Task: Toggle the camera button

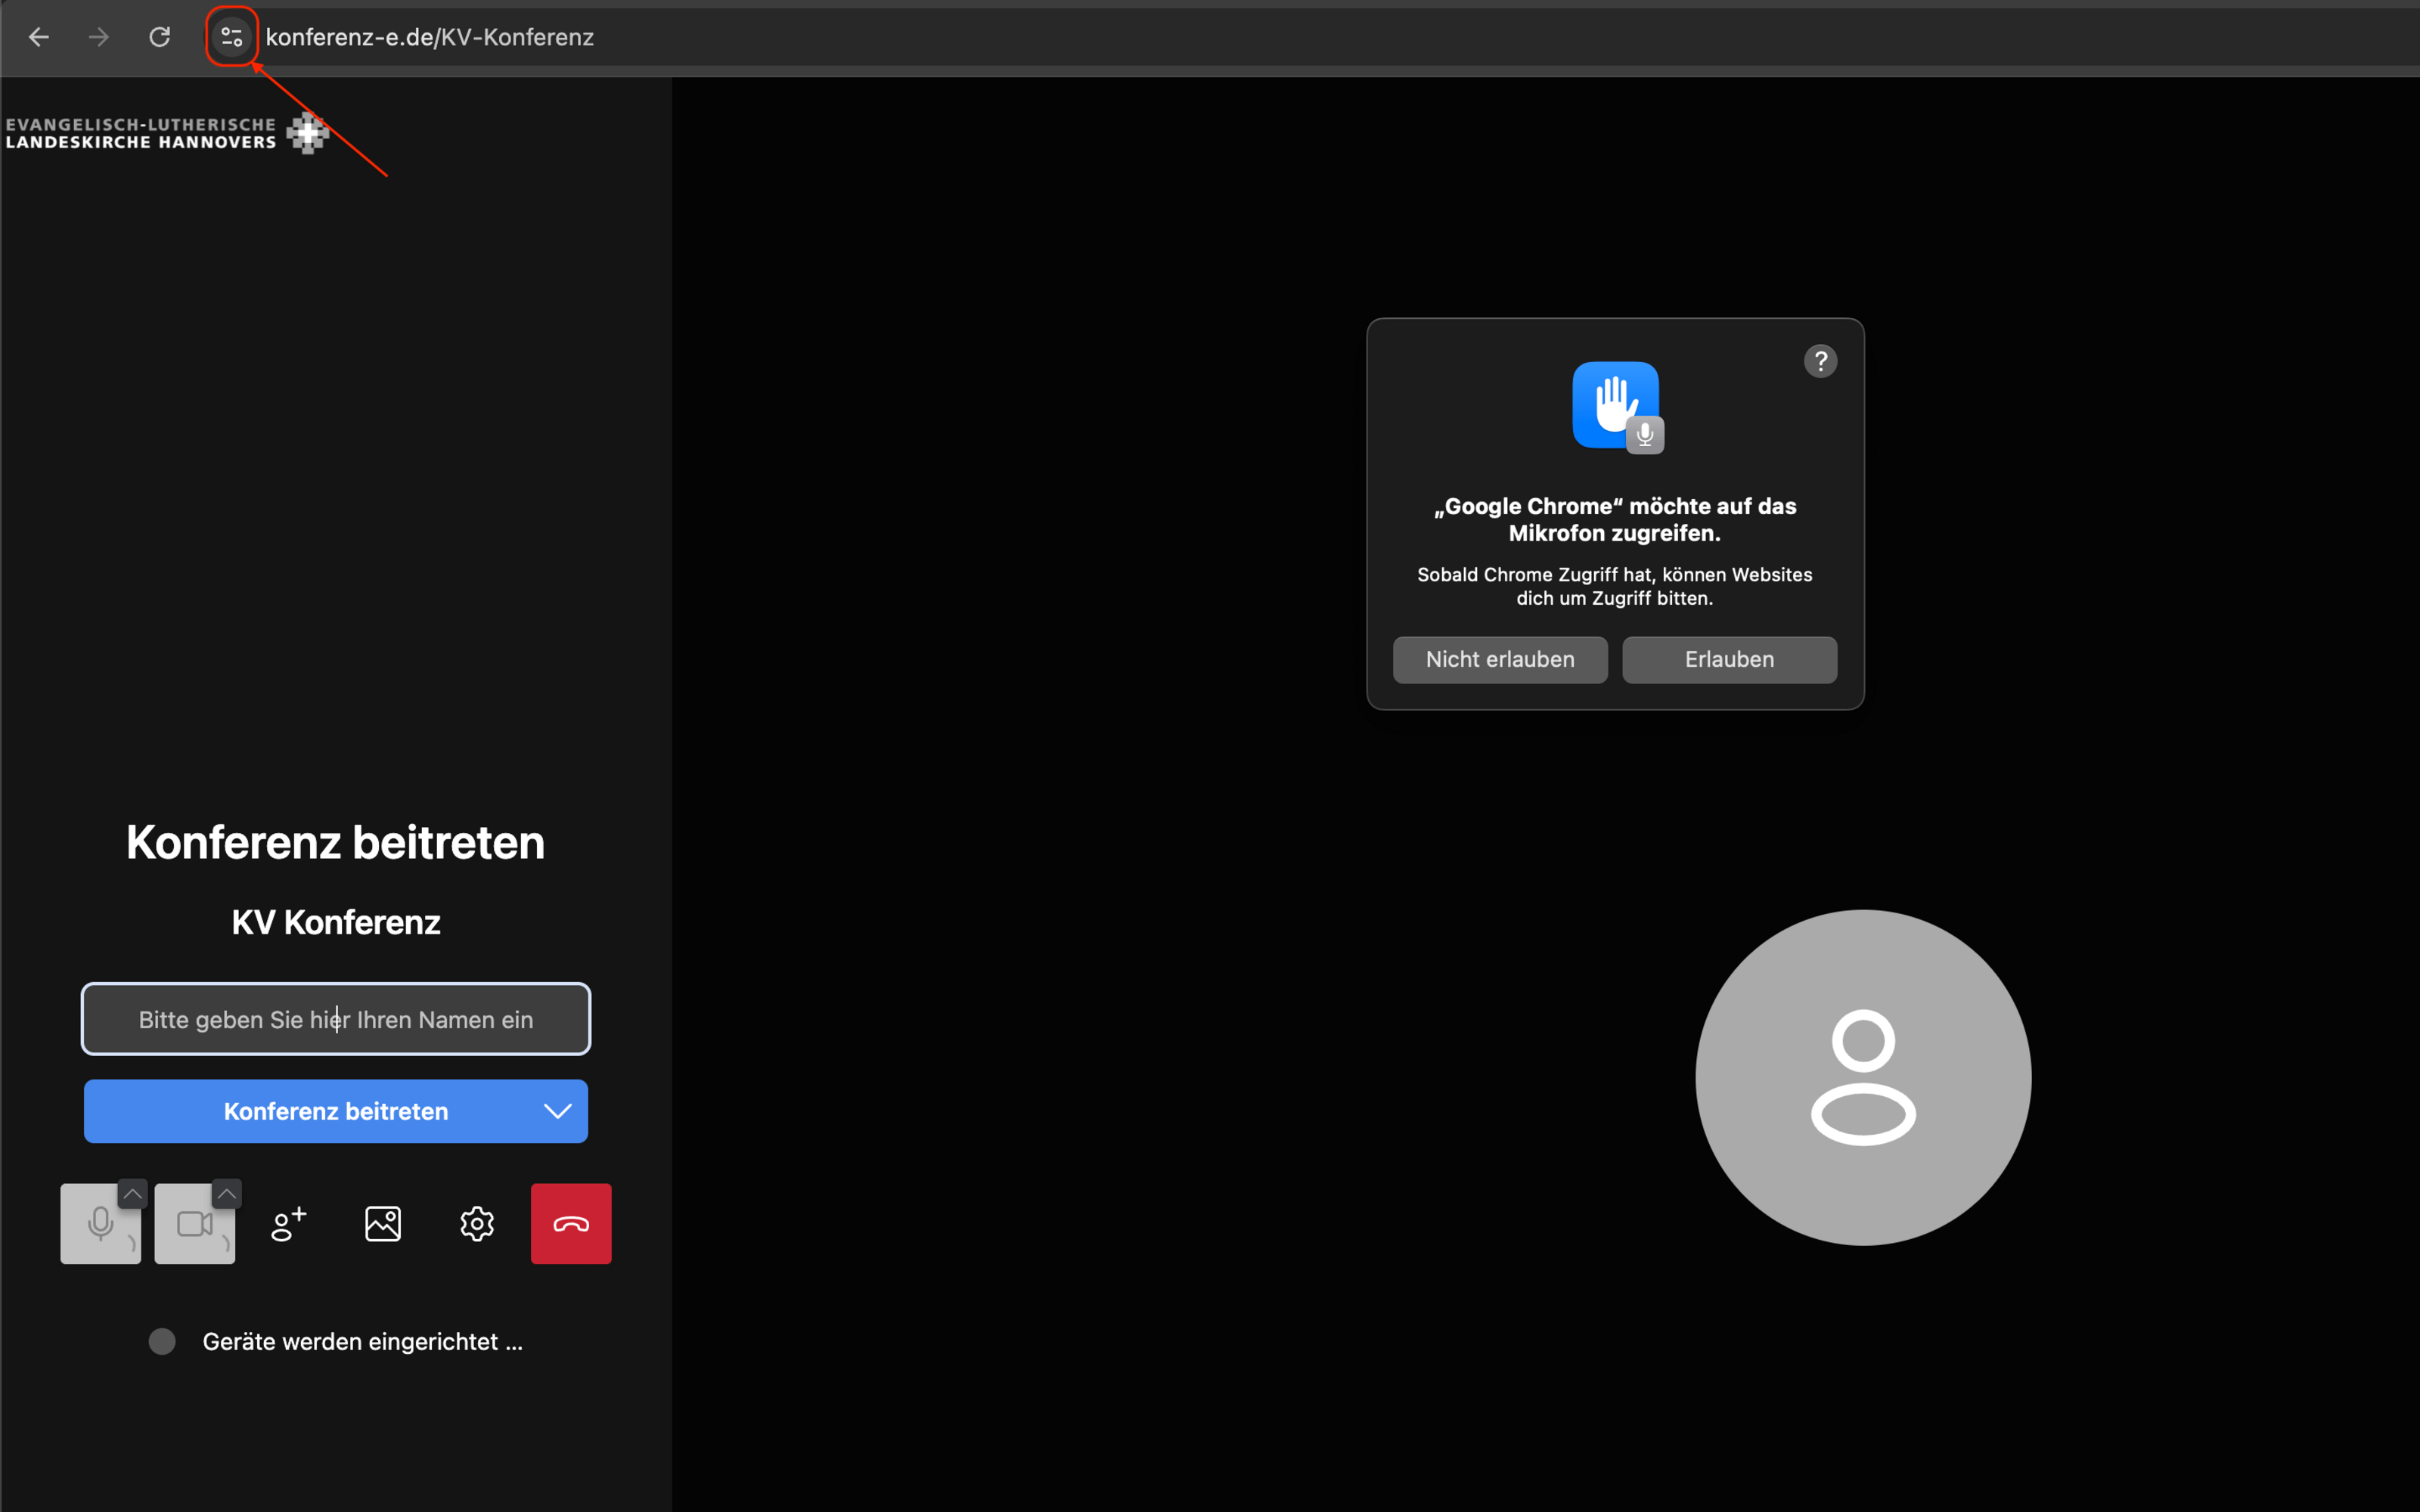Action: (194, 1224)
